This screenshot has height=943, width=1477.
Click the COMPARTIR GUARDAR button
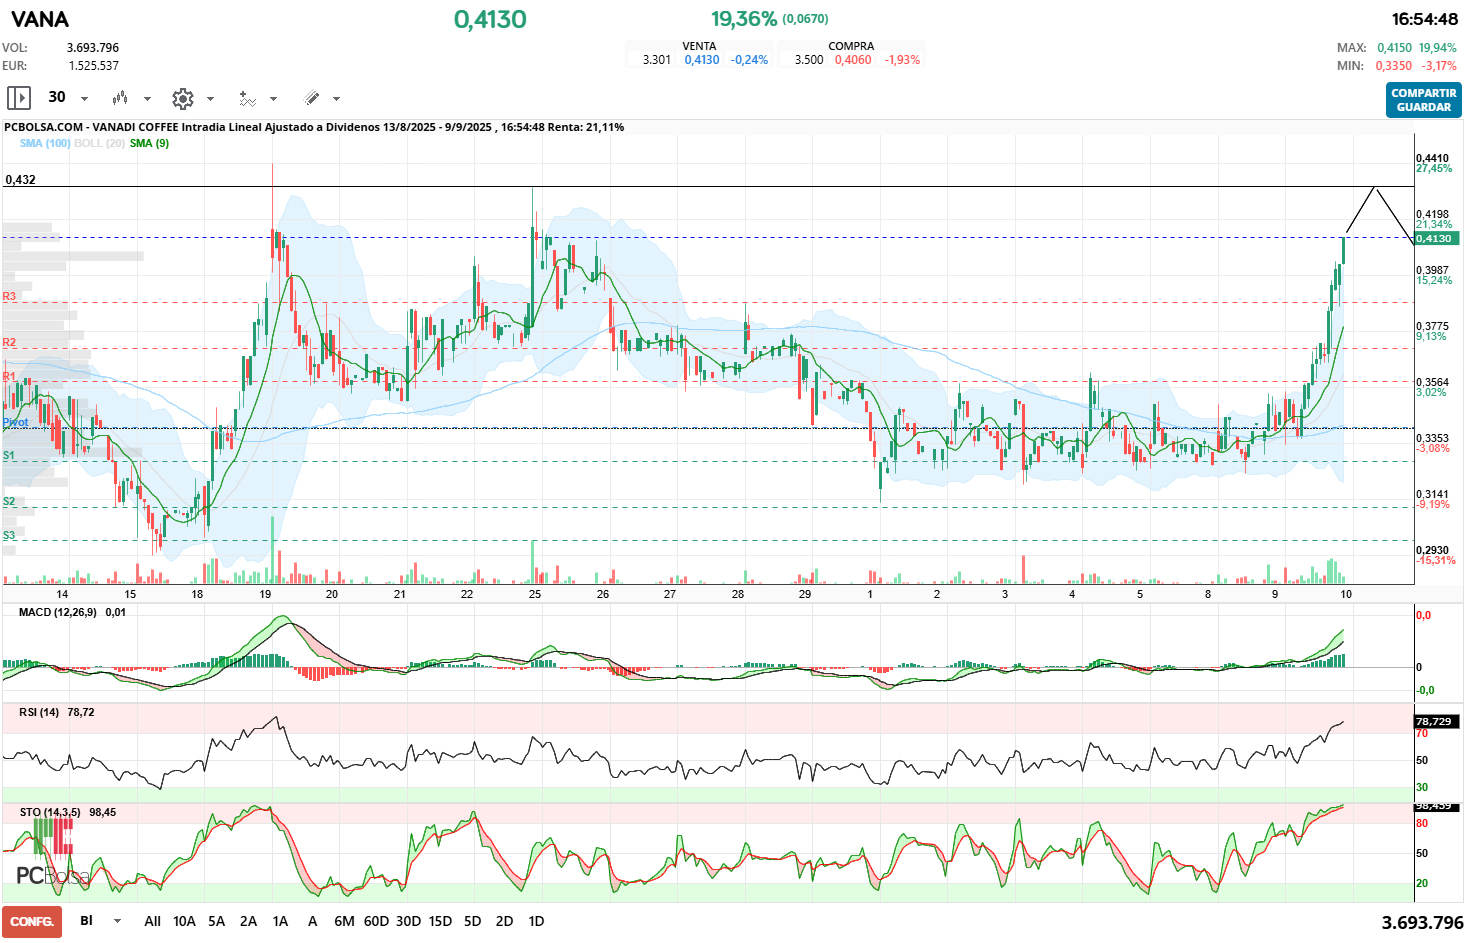(x=1423, y=100)
